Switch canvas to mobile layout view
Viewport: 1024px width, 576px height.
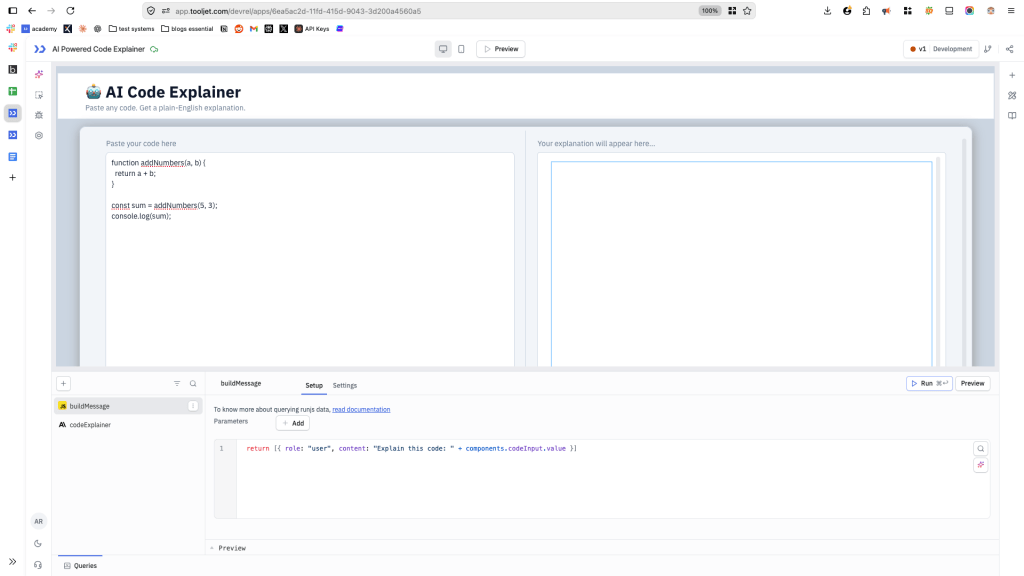(x=460, y=48)
